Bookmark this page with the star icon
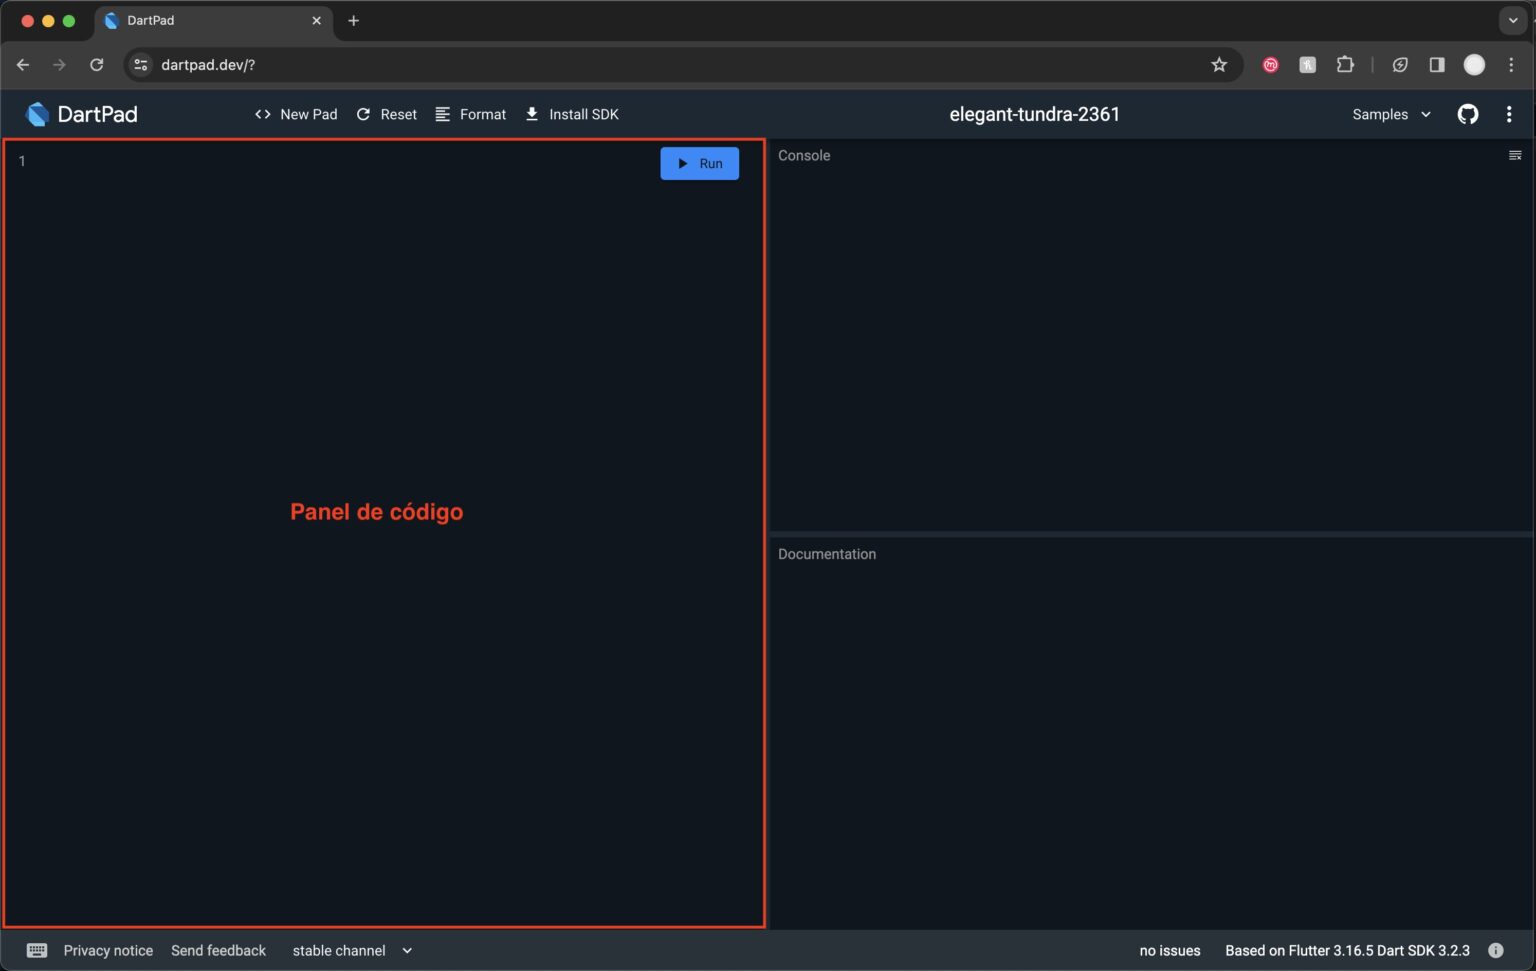The image size is (1536, 971). 1218,65
